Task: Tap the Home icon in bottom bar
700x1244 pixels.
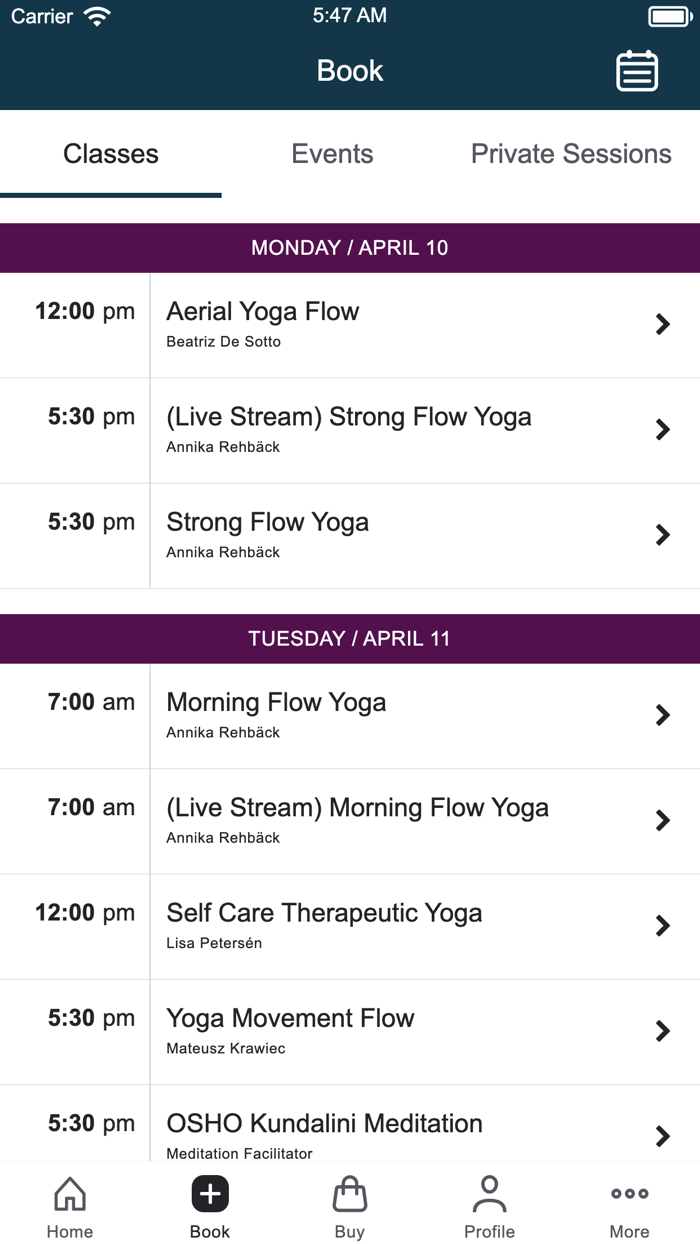Action: click(70, 1193)
